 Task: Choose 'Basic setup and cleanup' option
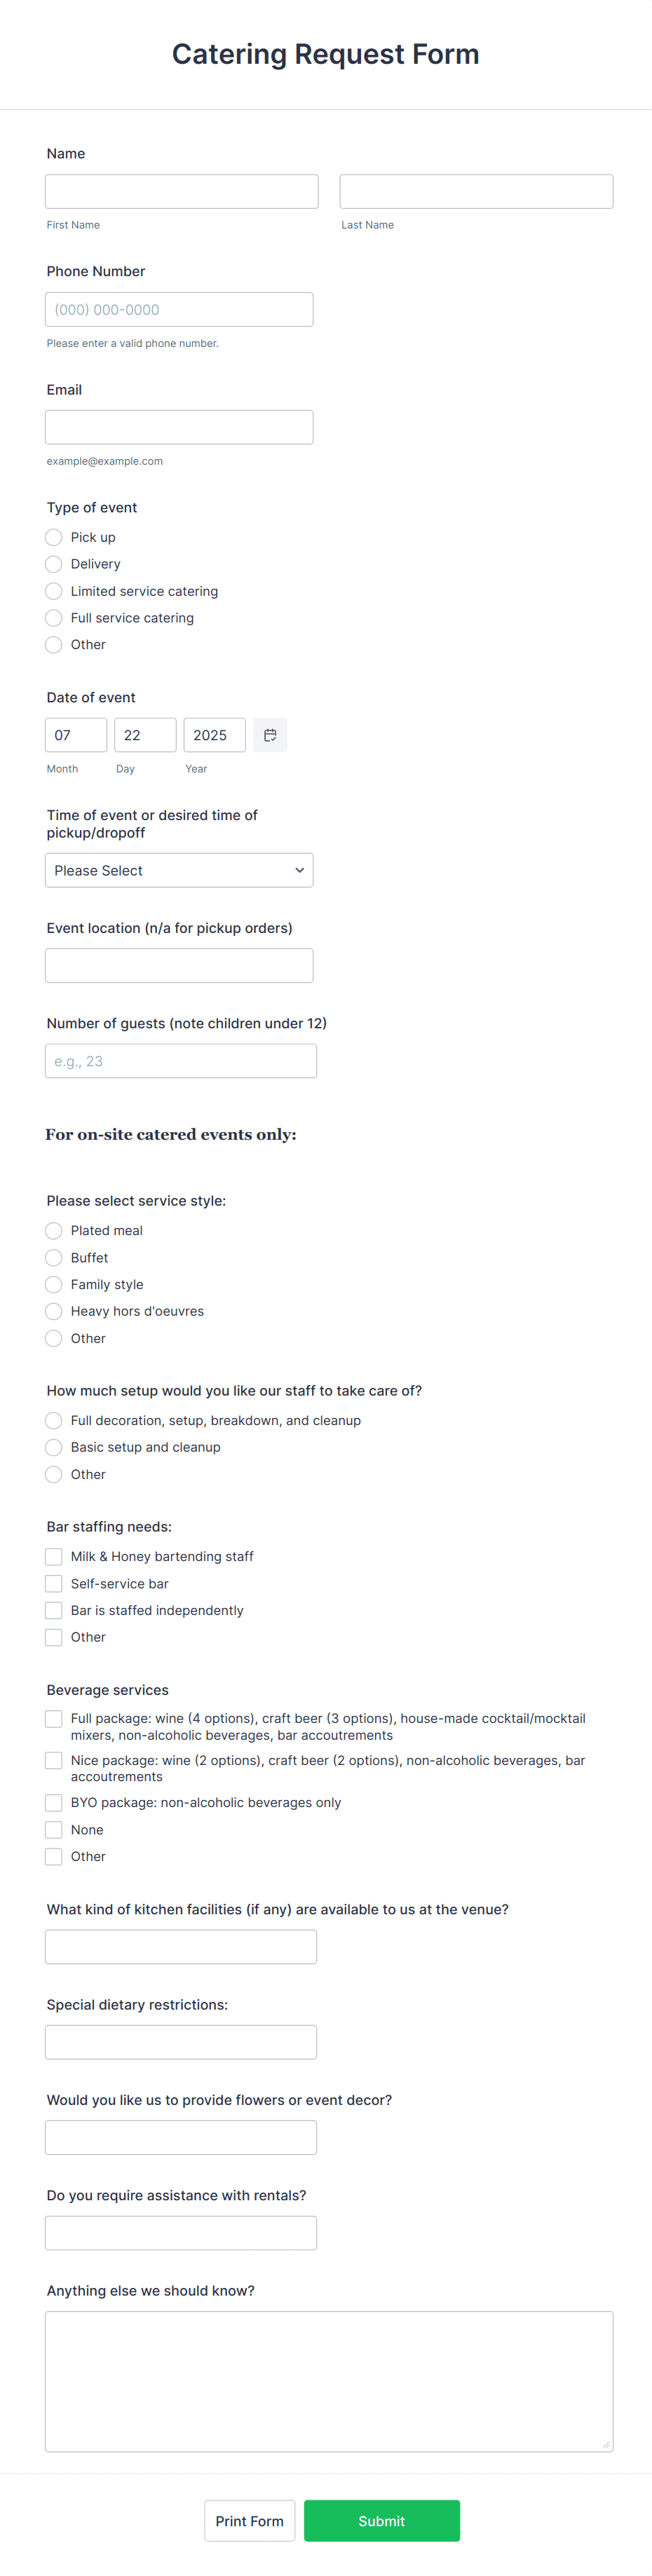pos(53,1447)
